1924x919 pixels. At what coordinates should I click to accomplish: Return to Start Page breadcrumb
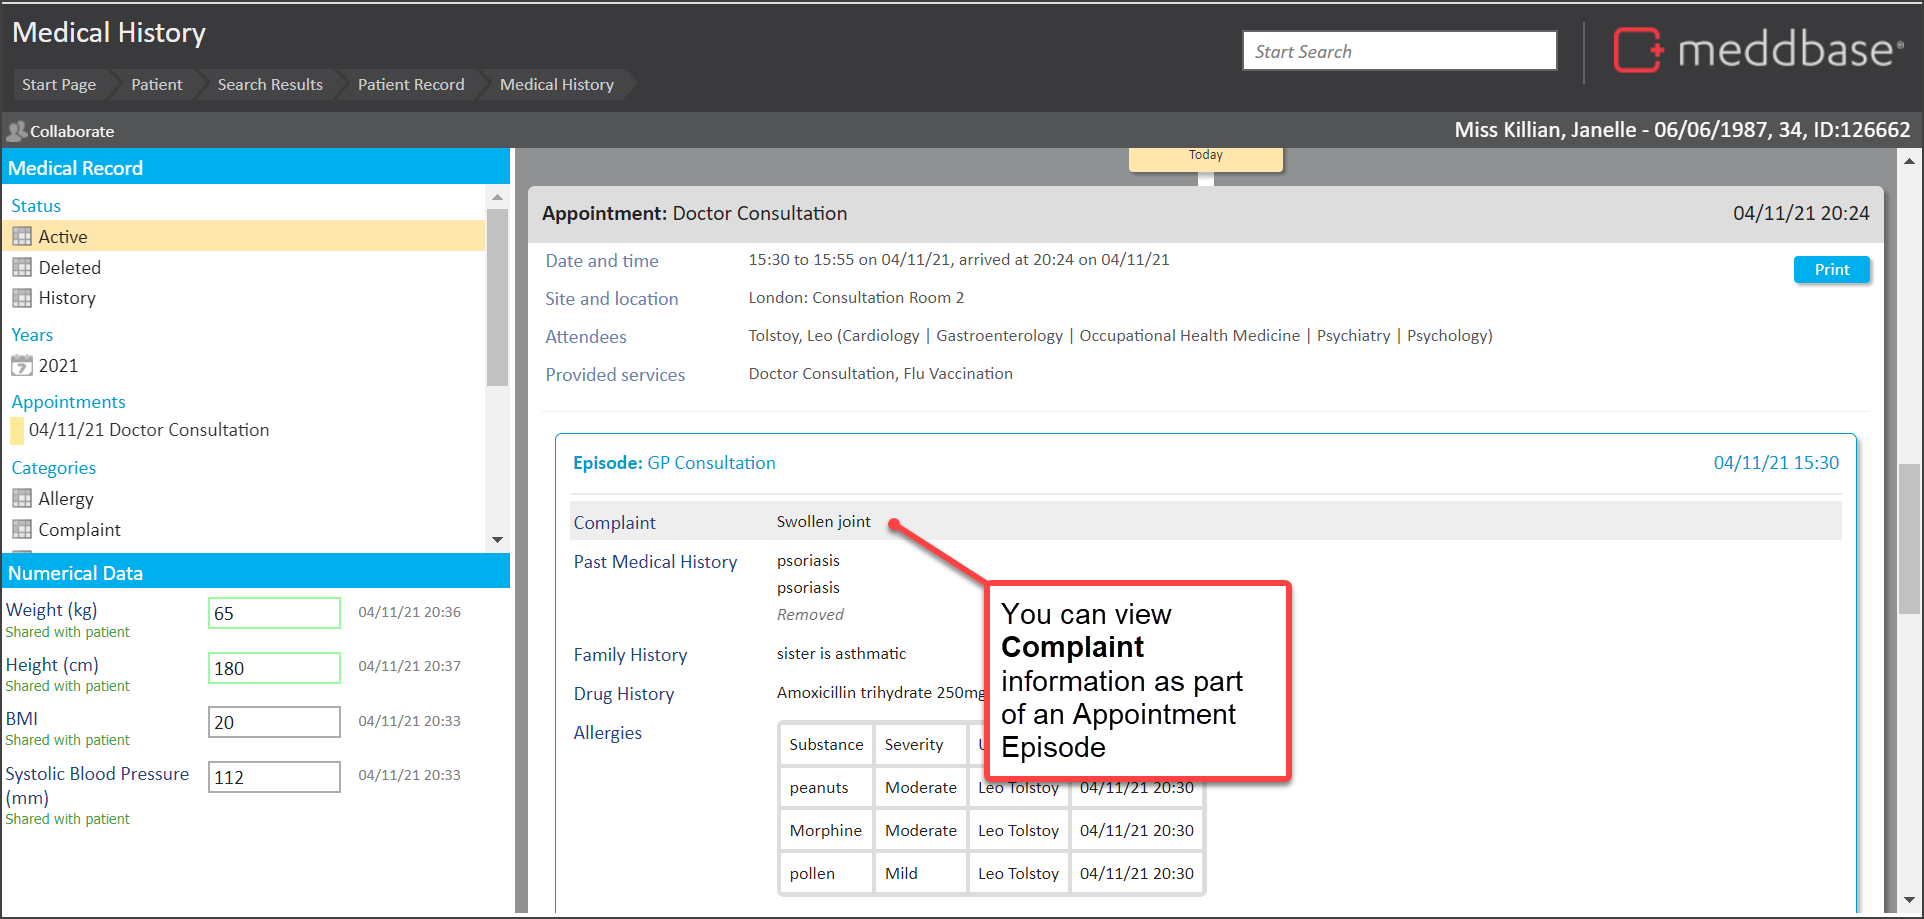point(59,85)
